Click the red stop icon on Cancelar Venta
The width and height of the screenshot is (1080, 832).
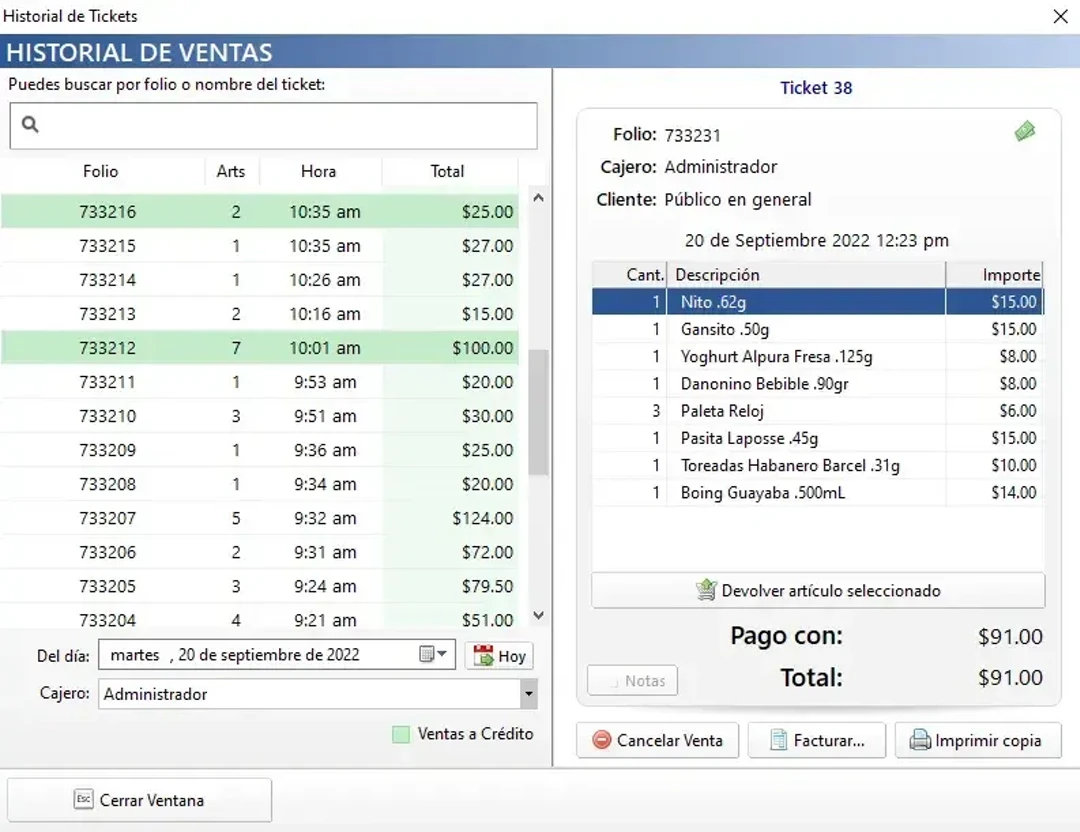(x=602, y=741)
